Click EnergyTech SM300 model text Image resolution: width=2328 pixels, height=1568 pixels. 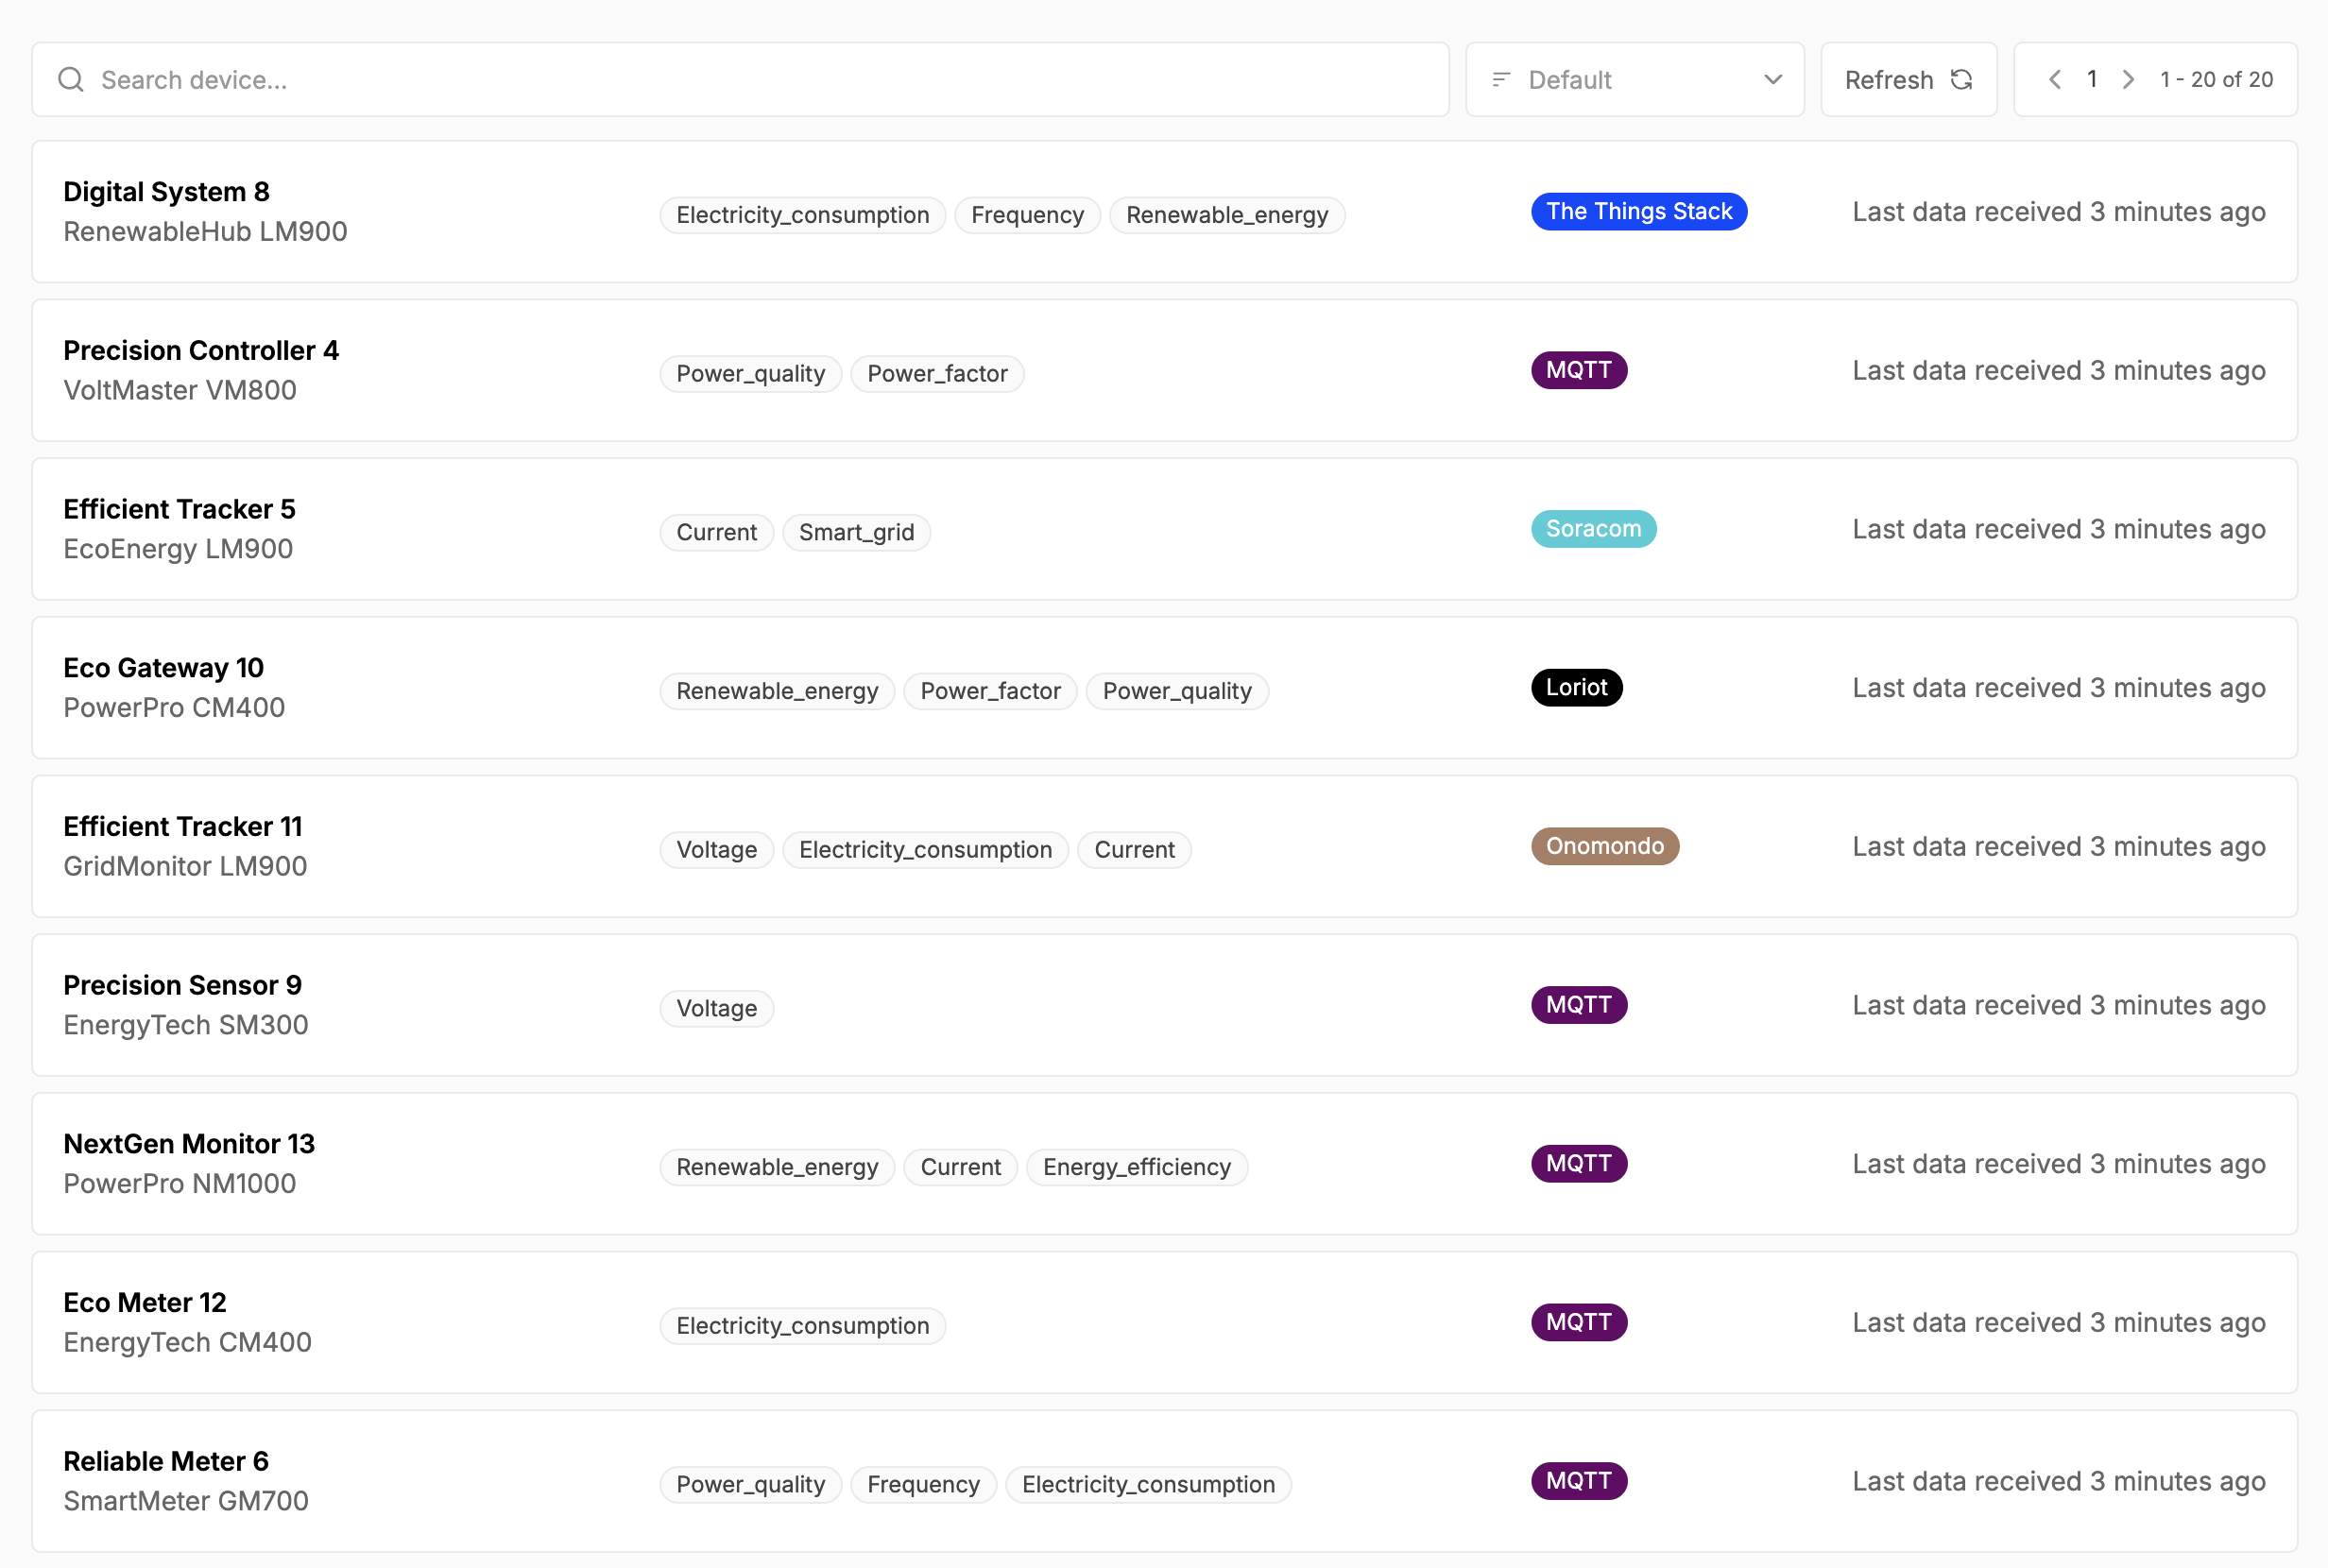[185, 1025]
